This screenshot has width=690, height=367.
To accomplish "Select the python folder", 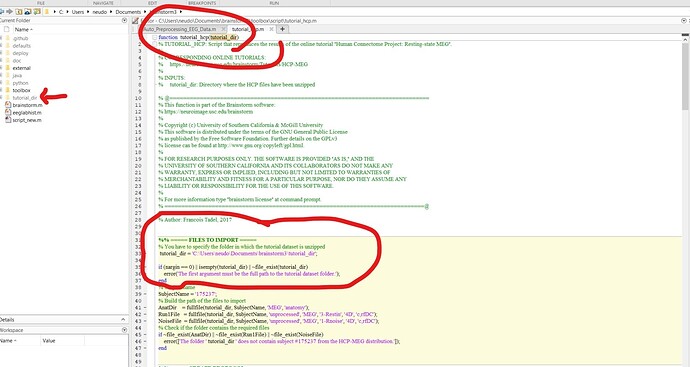I will click(20, 83).
